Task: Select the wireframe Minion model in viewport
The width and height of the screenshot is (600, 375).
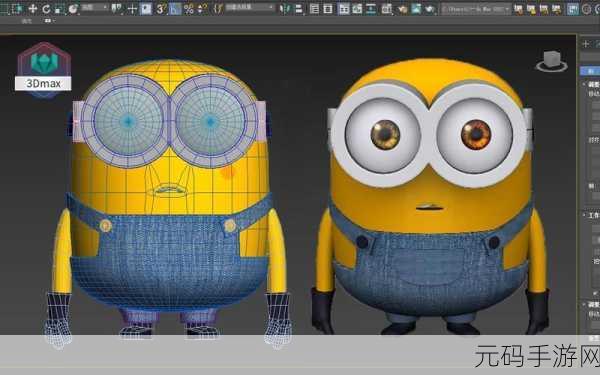Action: coord(168,203)
